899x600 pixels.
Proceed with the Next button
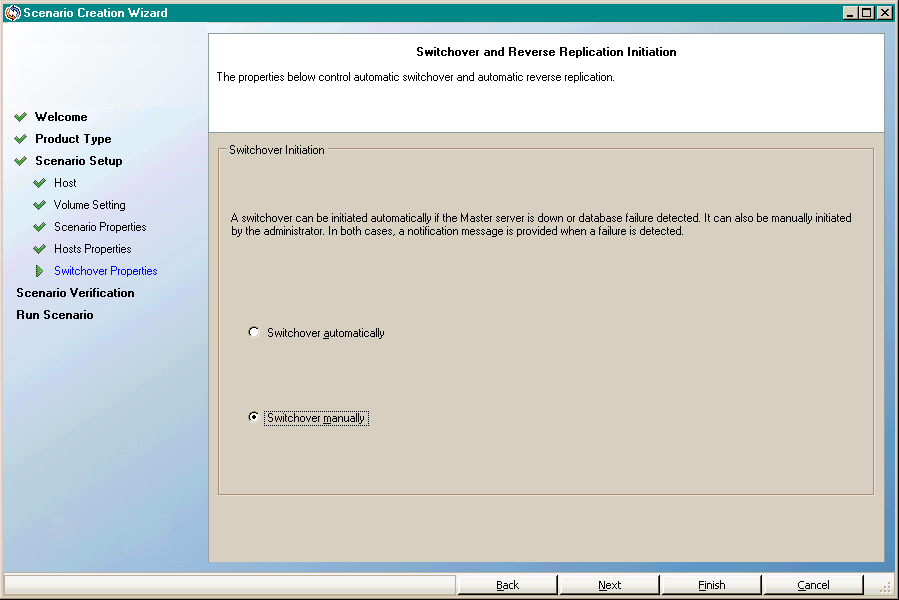click(x=609, y=585)
